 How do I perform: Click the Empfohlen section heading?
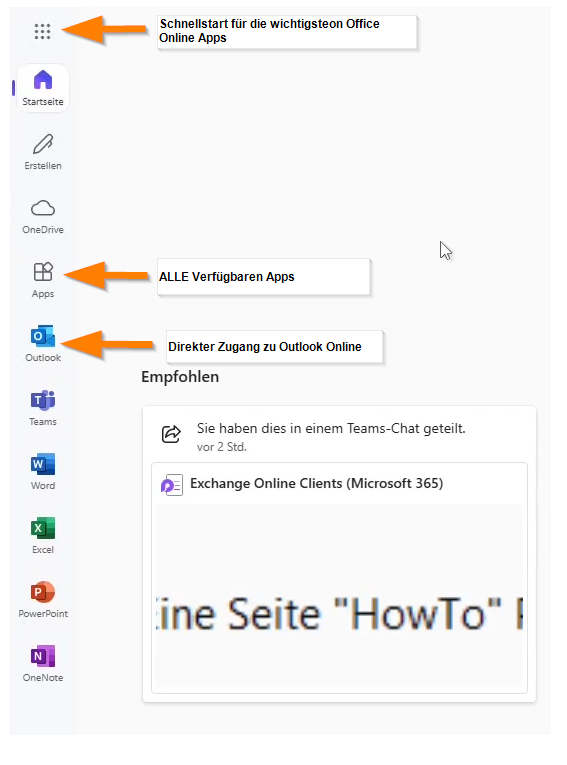click(180, 377)
